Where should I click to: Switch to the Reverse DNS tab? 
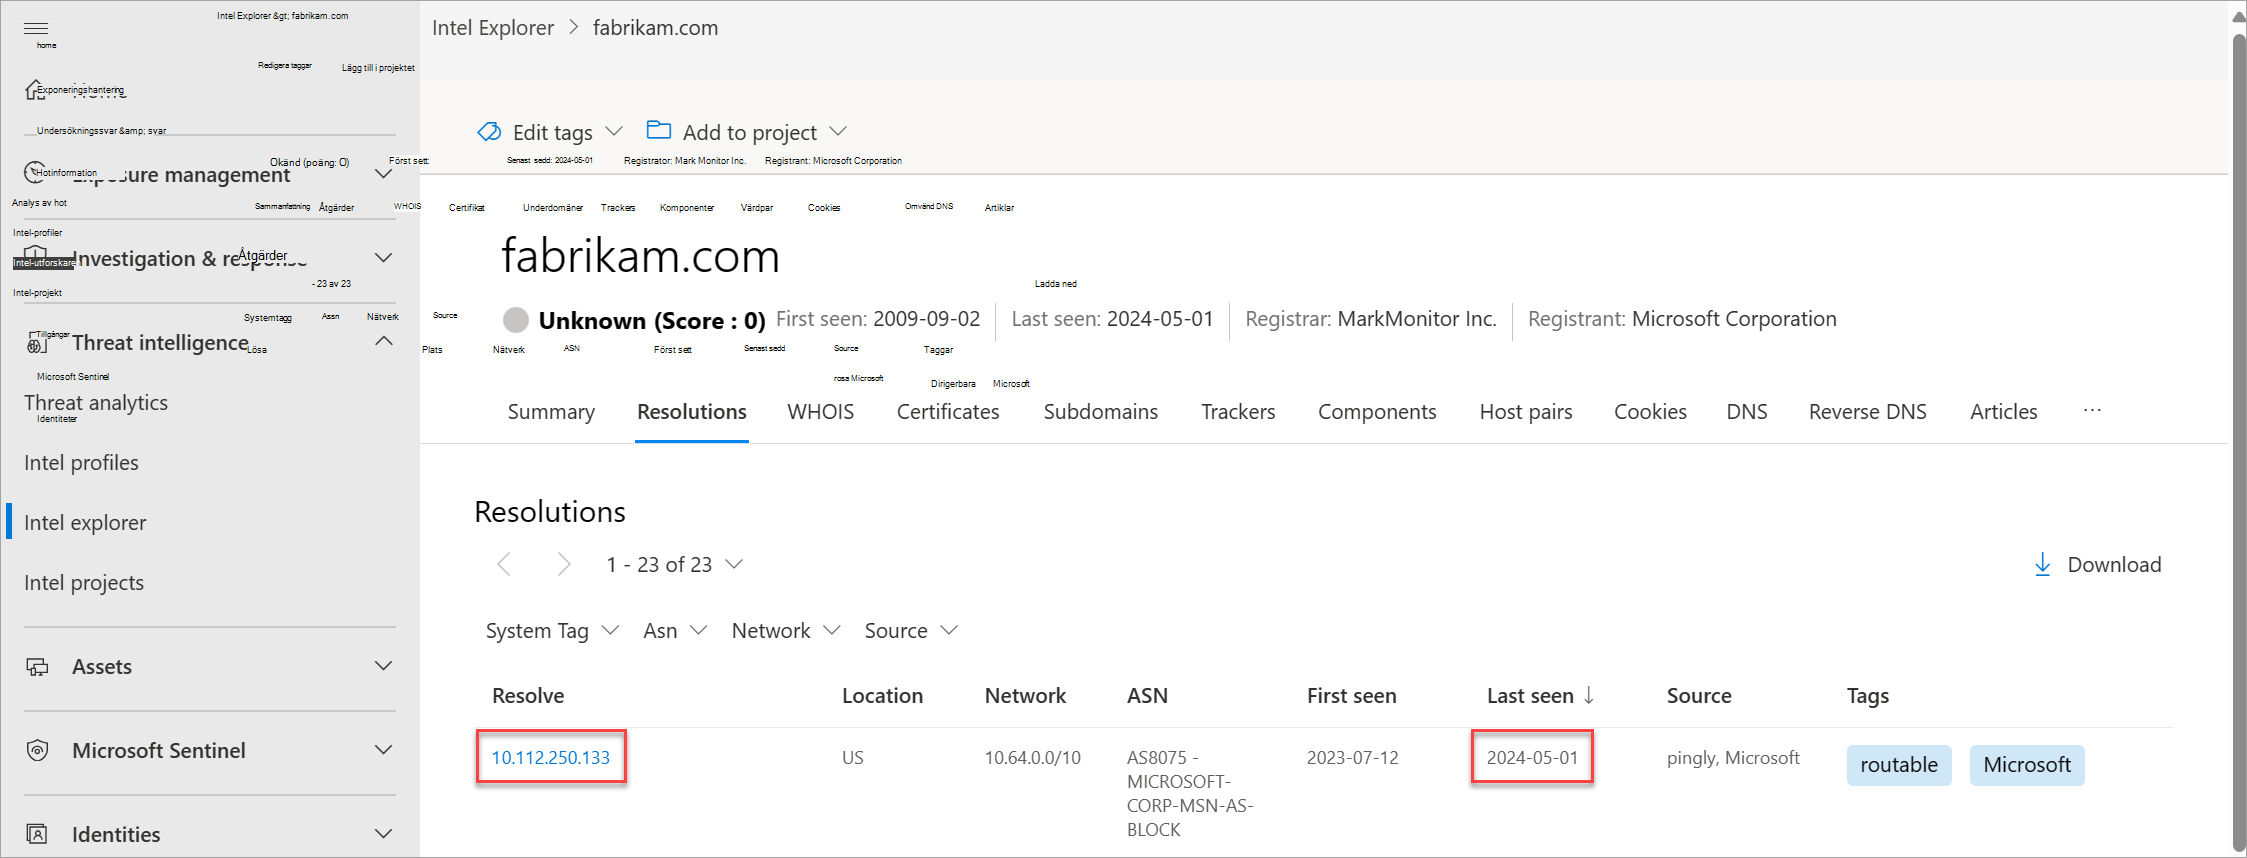[1868, 412]
